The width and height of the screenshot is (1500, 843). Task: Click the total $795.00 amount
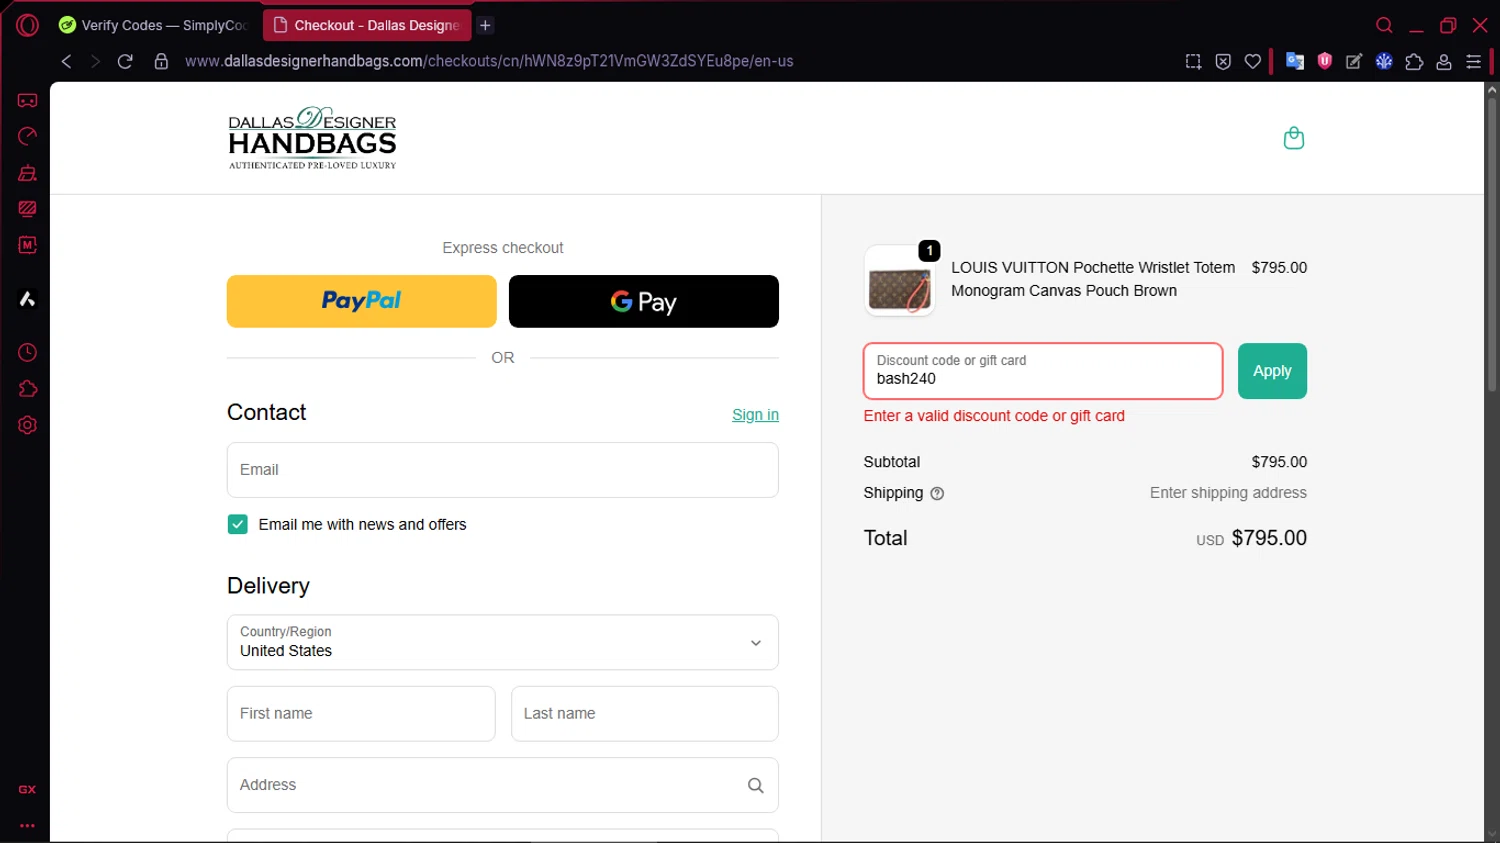point(1269,538)
